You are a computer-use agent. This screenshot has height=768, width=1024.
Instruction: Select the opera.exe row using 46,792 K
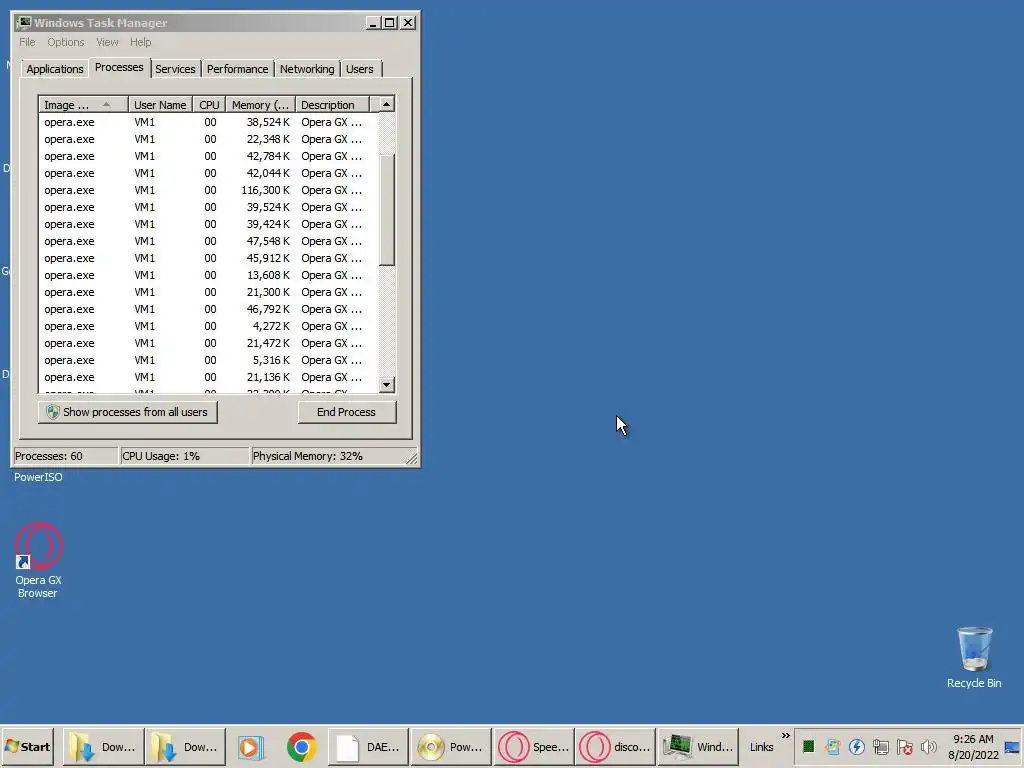(x=208, y=309)
